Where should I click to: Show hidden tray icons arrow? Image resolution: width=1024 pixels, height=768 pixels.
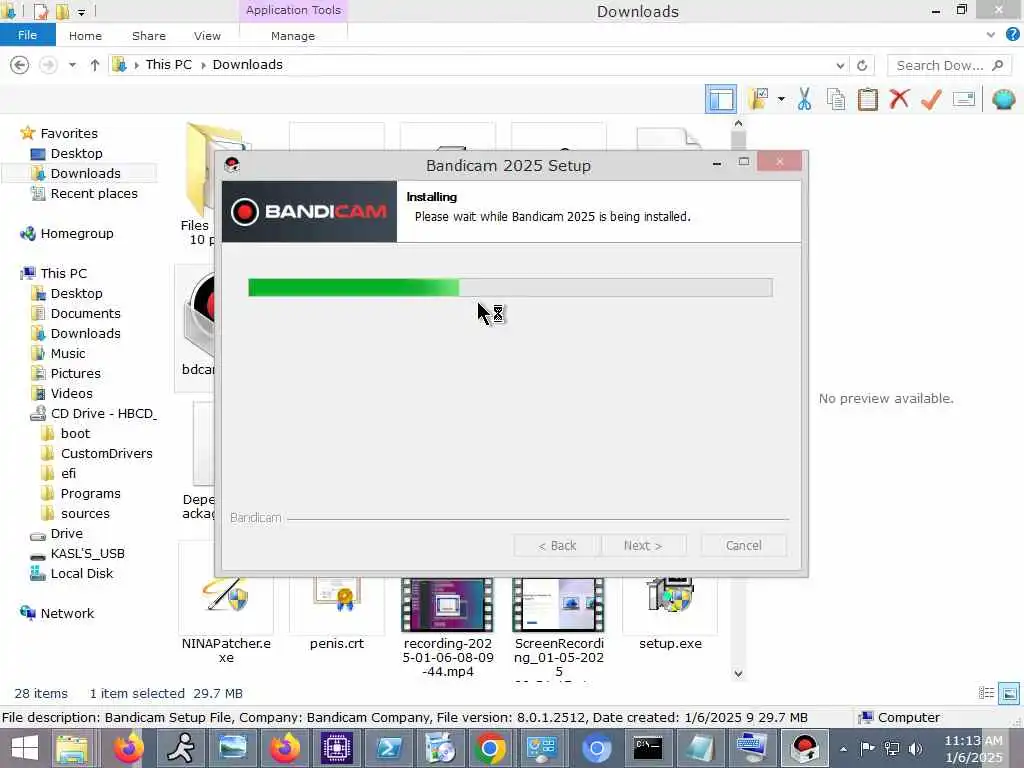844,748
